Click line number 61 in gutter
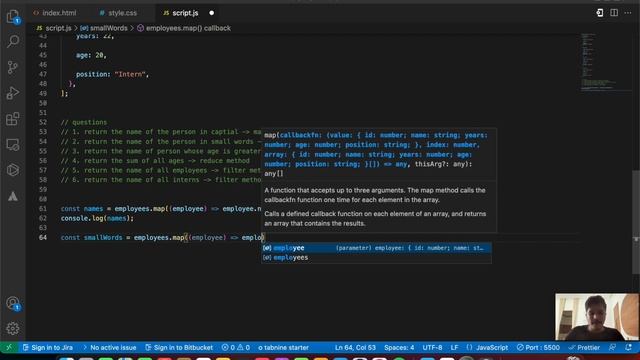This screenshot has height=360, width=640. [42, 209]
